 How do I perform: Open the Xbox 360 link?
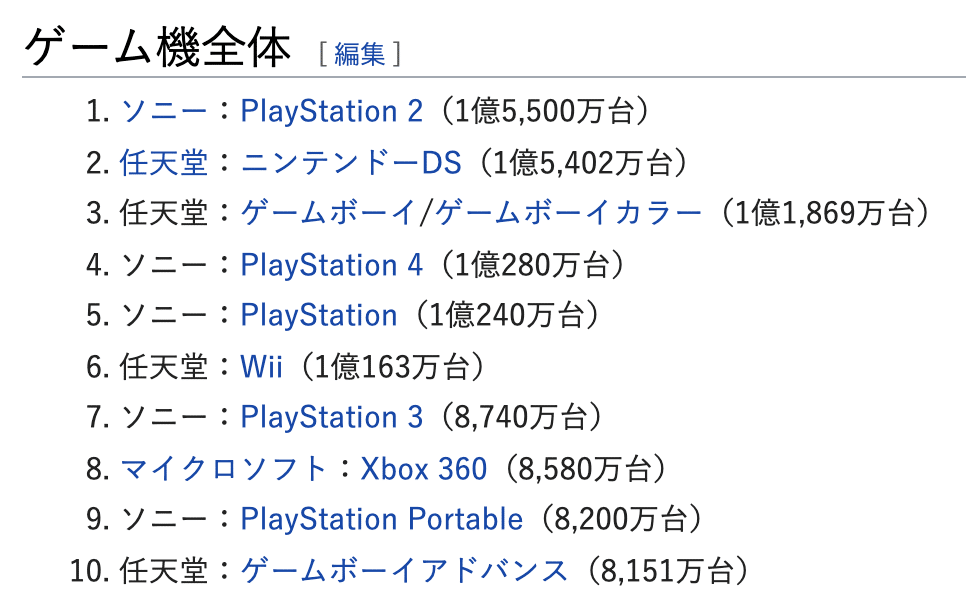point(424,469)
